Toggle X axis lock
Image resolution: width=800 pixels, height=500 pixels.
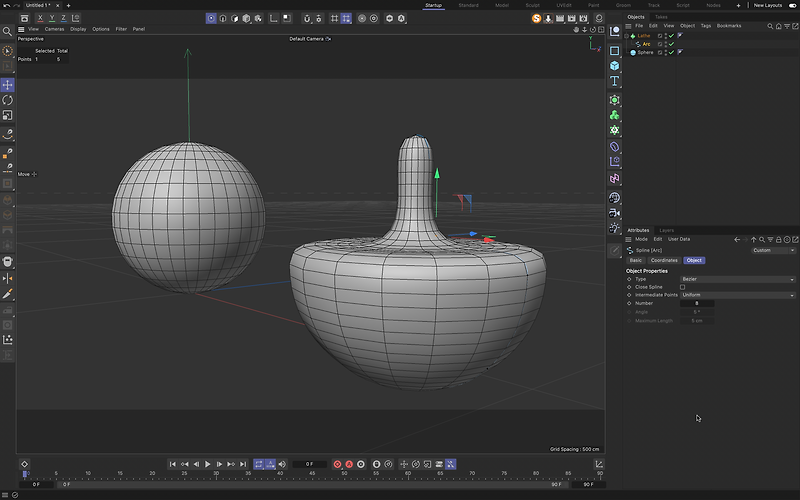pyautogui.click(x=40, y=18)
